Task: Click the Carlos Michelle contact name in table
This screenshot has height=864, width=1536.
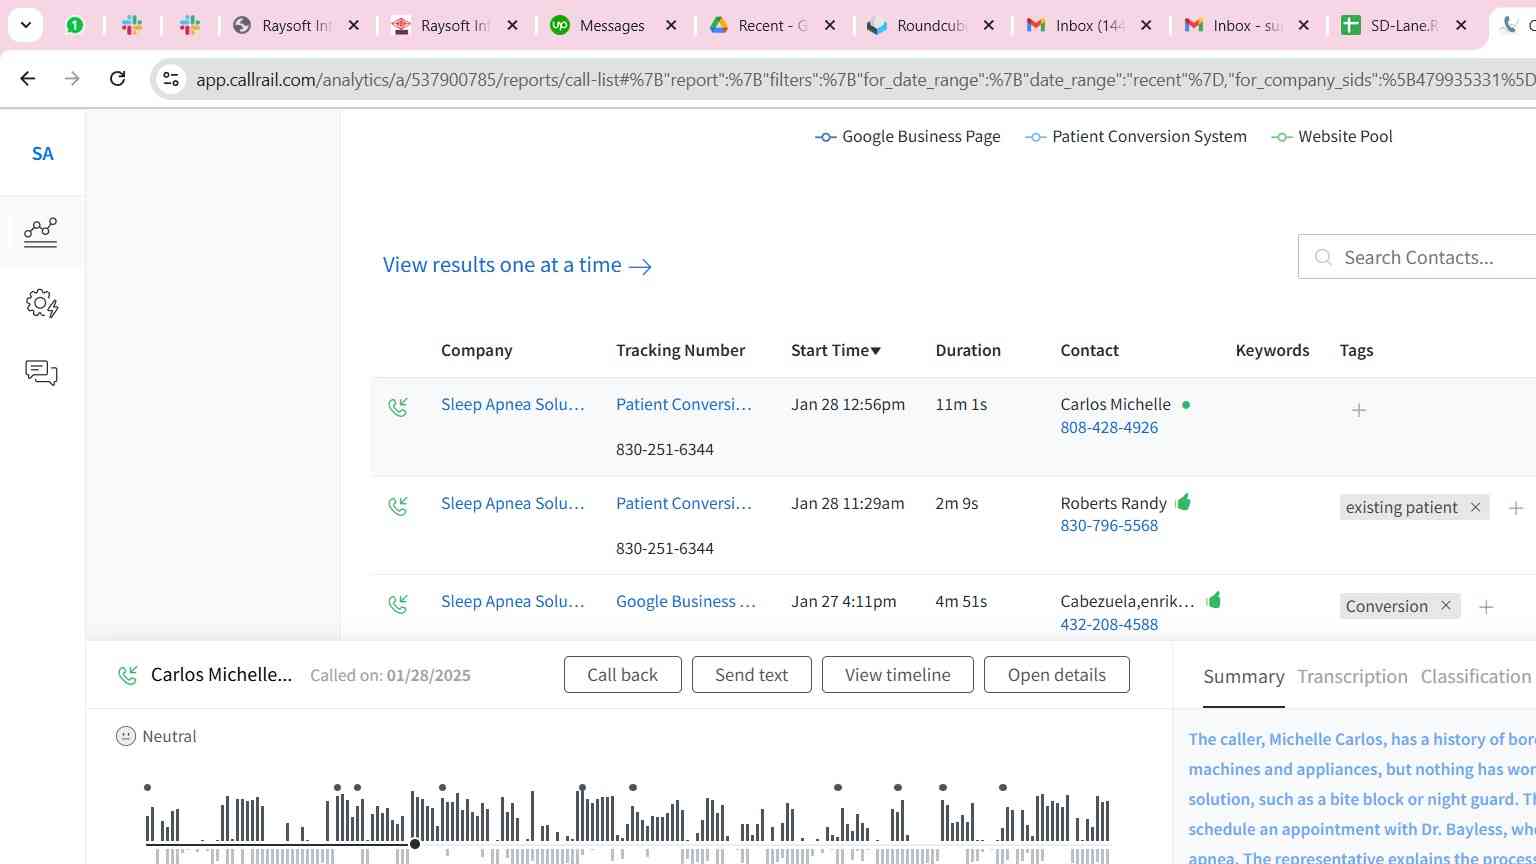Action: point(1115,404)
